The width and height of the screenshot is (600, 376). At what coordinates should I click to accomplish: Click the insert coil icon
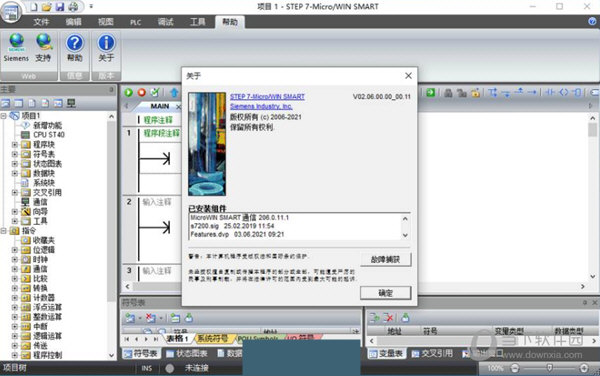coord(564,93)
